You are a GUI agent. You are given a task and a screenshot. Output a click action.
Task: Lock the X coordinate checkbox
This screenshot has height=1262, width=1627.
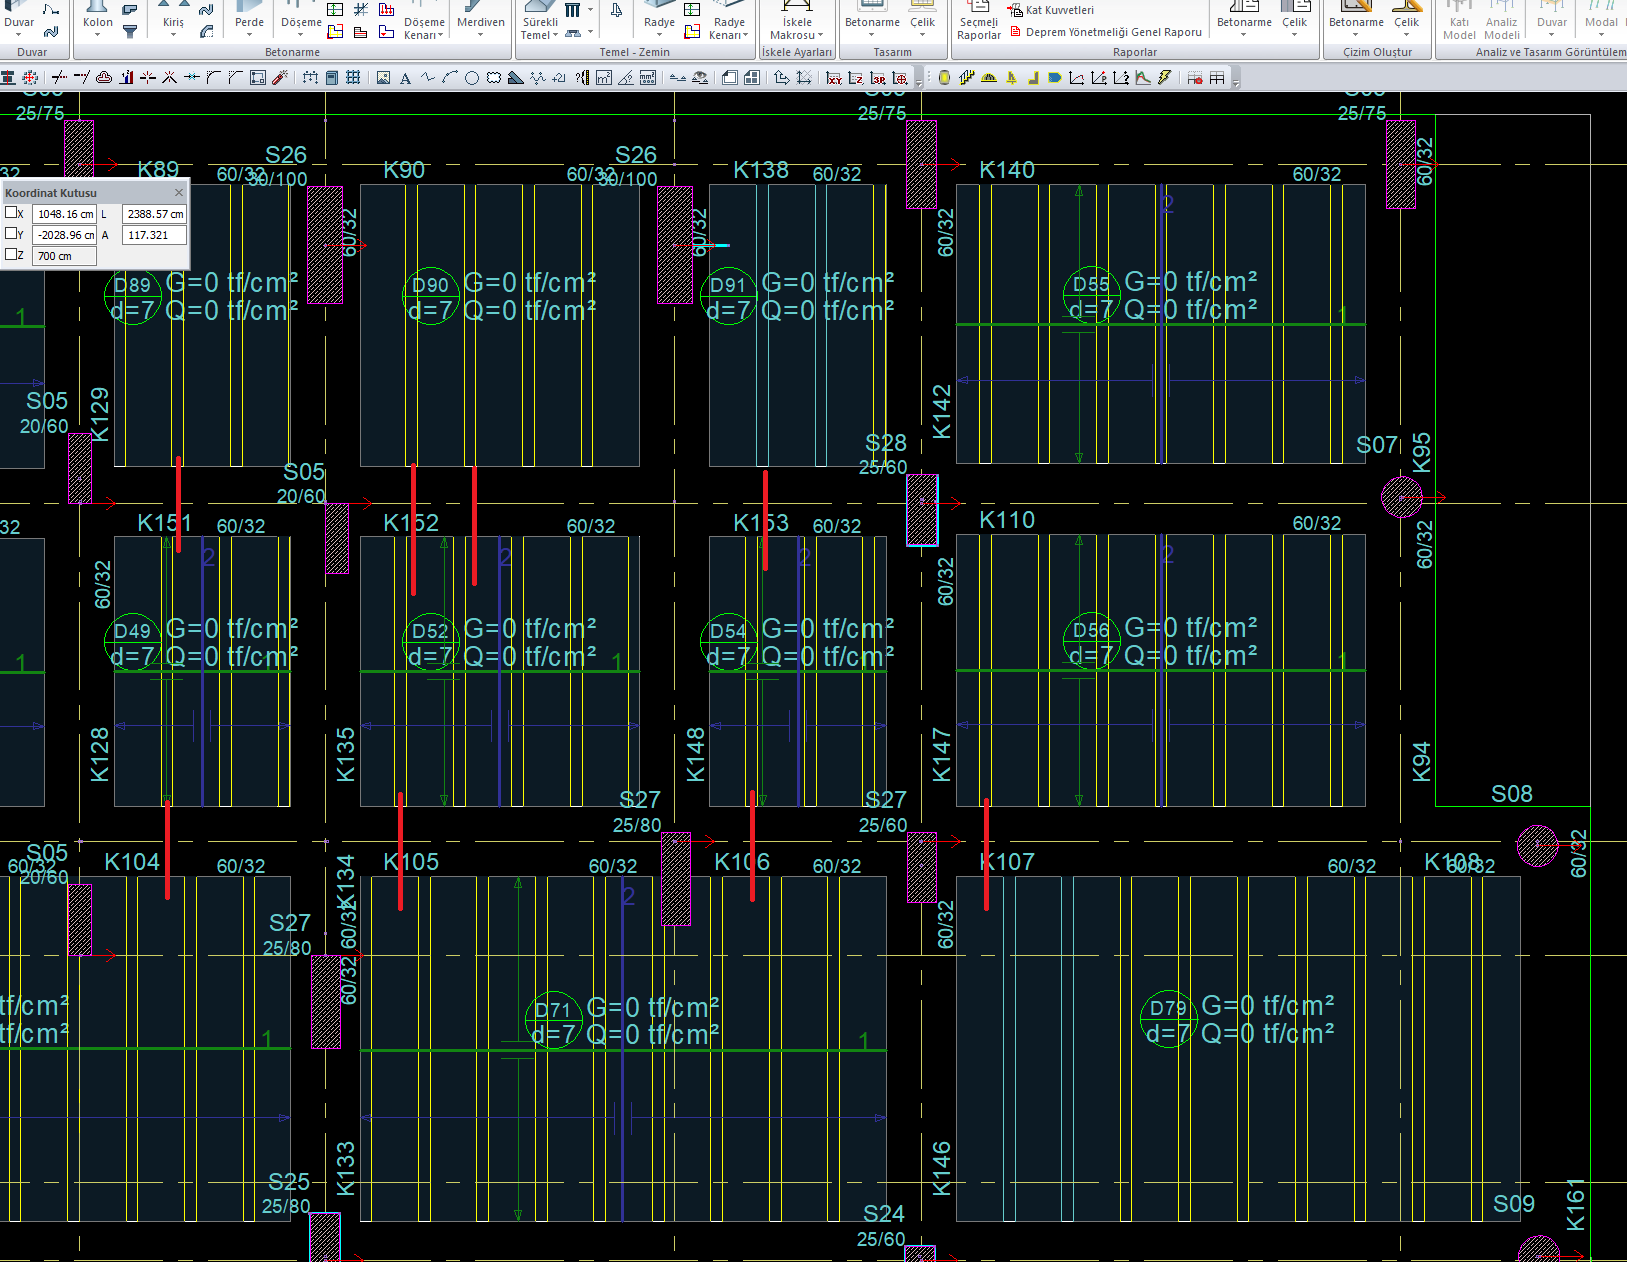tap(11, 213)
